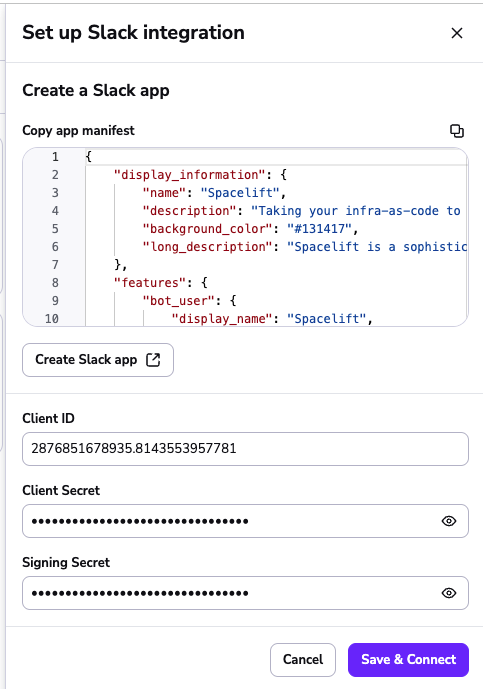Image resolution: width=483 pixels, height=689 pixels.
Task: Click the "features" key in manifest
Action: [x=149, y=283]
